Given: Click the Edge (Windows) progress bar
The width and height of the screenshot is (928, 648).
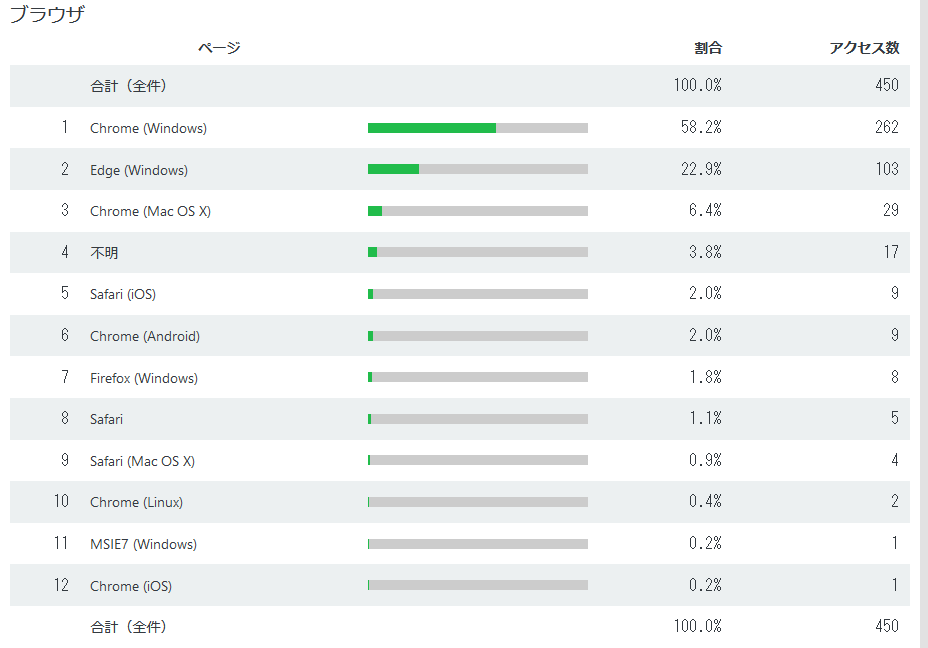Looking at the screenshot, I should pos(477,170).
